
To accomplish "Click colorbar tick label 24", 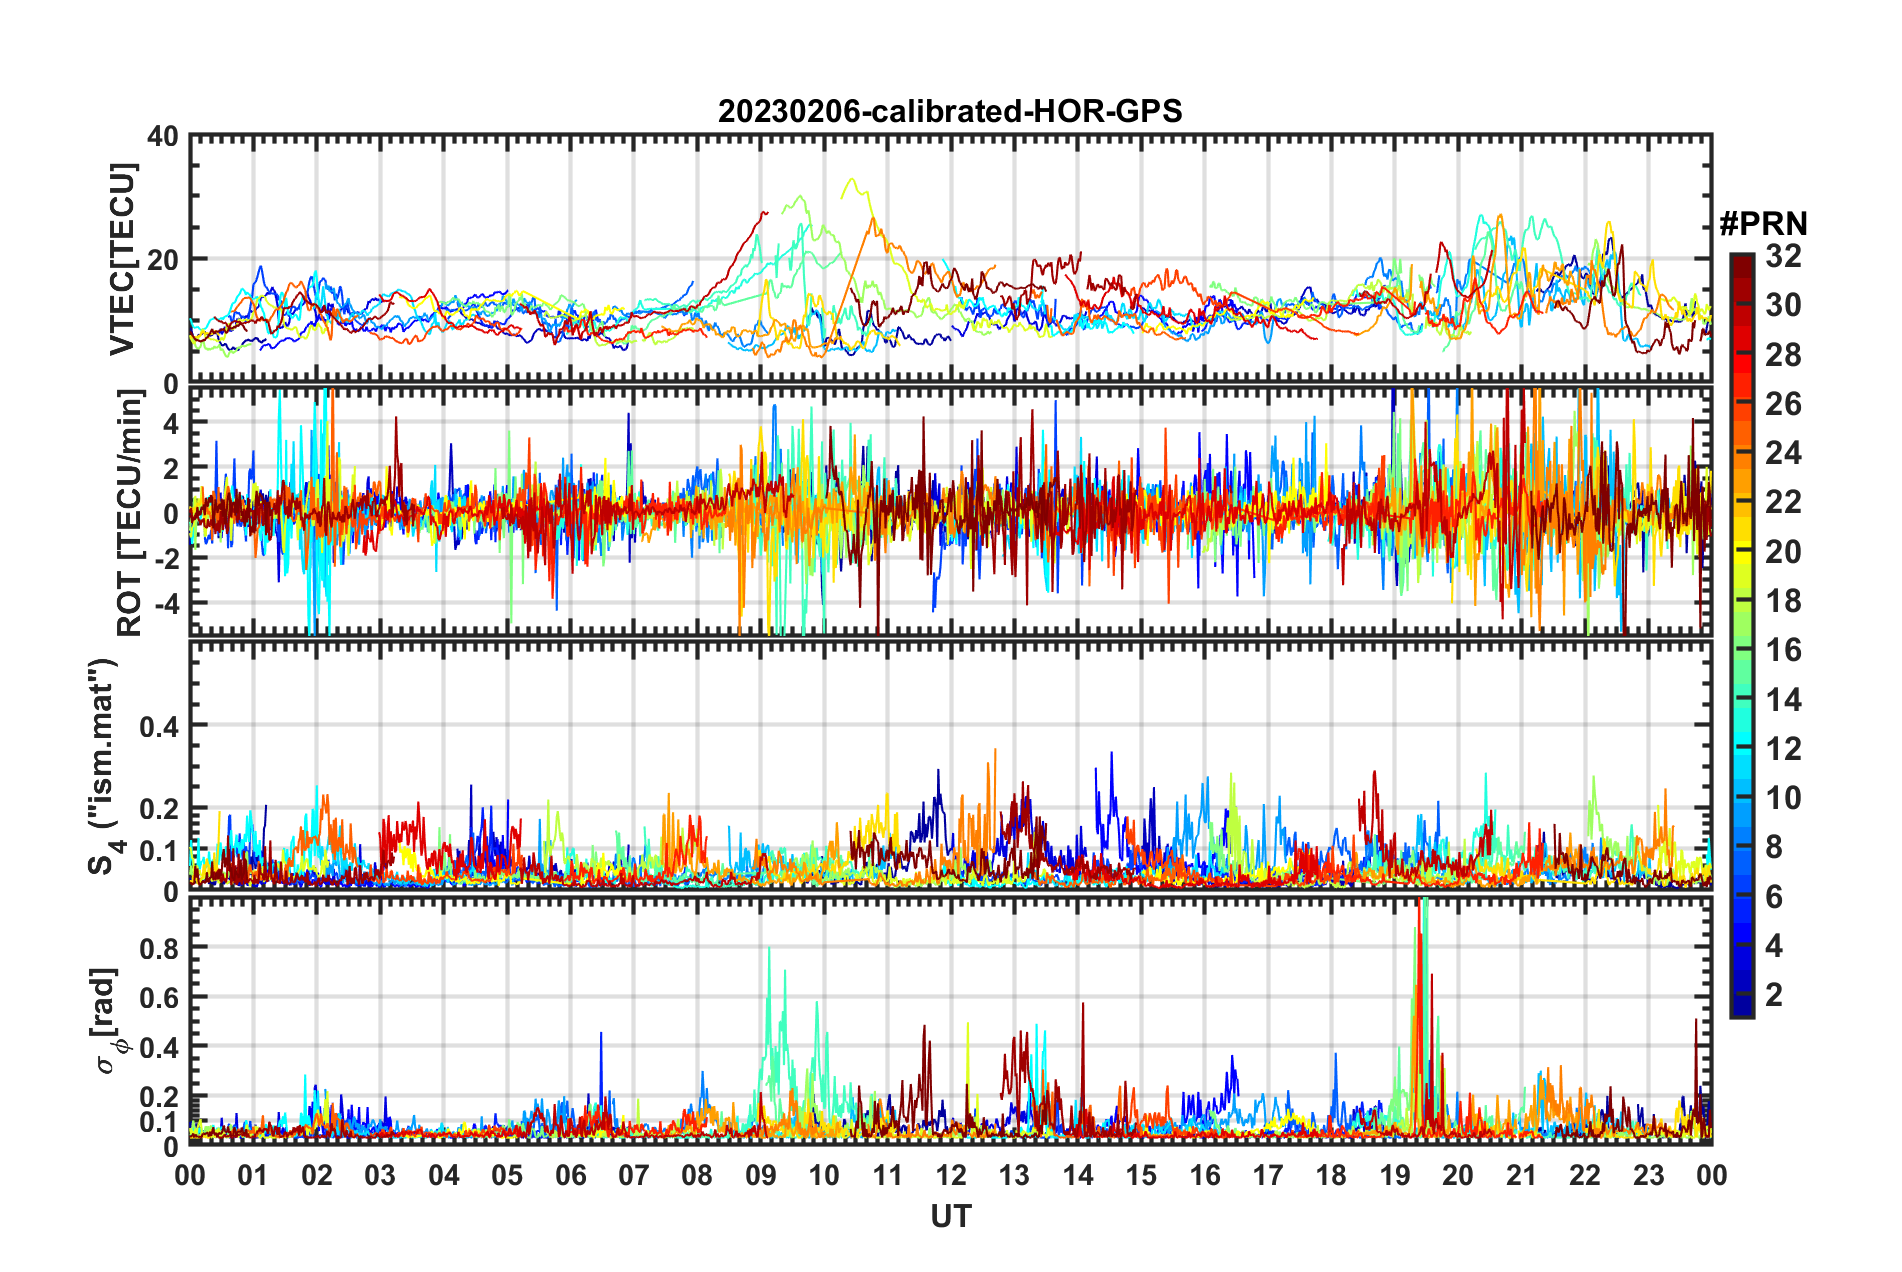I will 1783,453.
